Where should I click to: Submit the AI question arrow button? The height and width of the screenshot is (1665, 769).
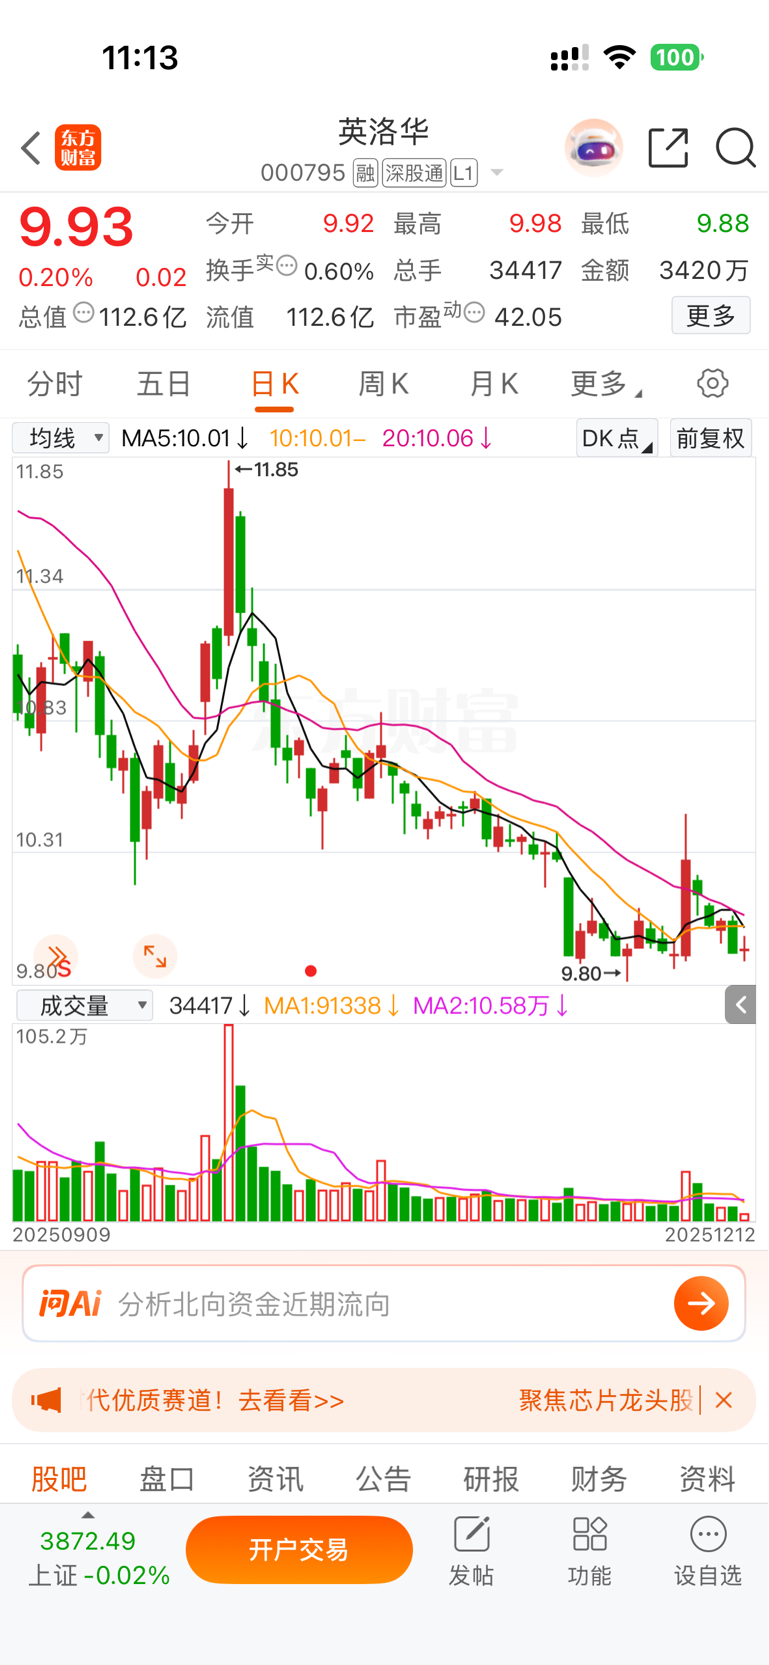(x=701, y=1303)
